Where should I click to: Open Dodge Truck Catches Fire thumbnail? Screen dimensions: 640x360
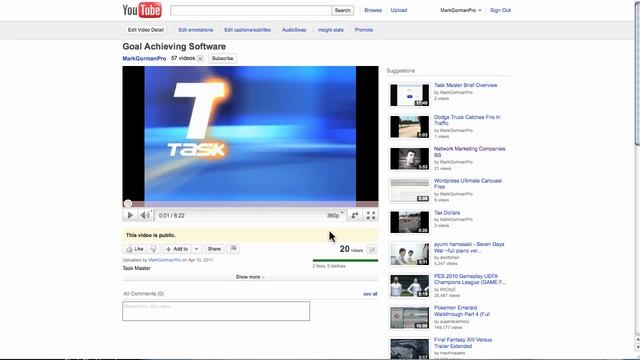point(409,127)
